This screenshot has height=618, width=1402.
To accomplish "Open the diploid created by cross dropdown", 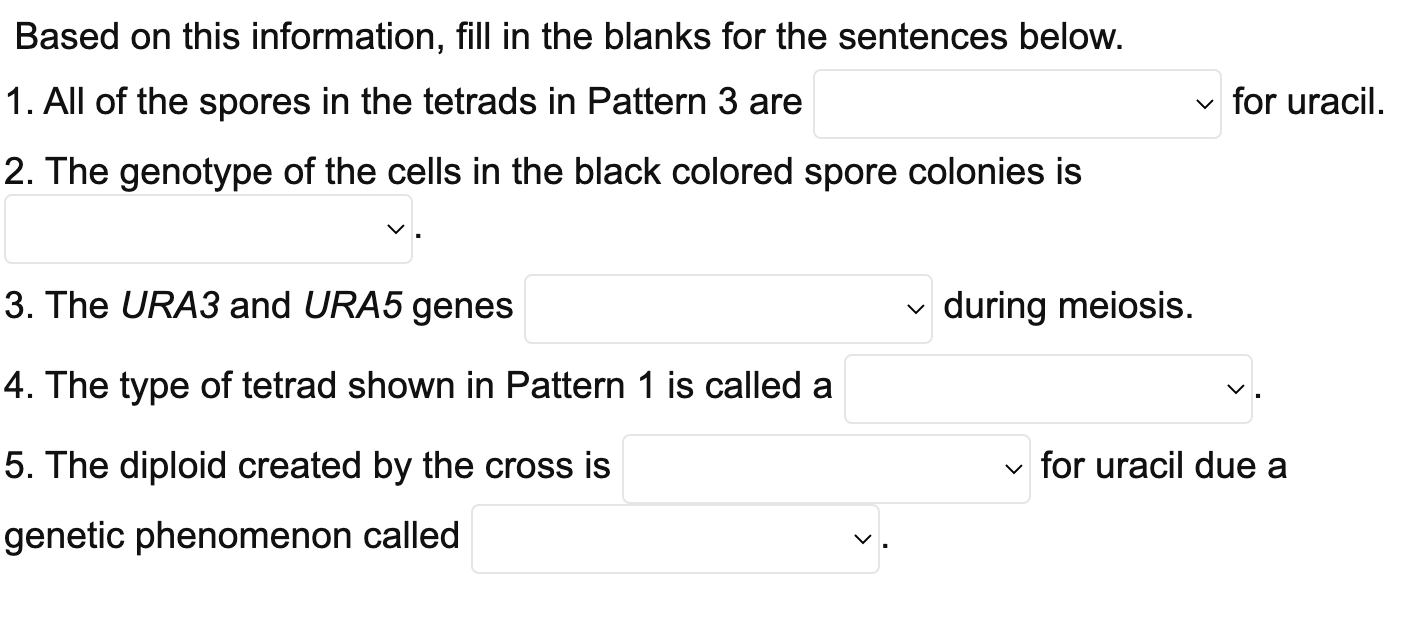I will [825, 468].
